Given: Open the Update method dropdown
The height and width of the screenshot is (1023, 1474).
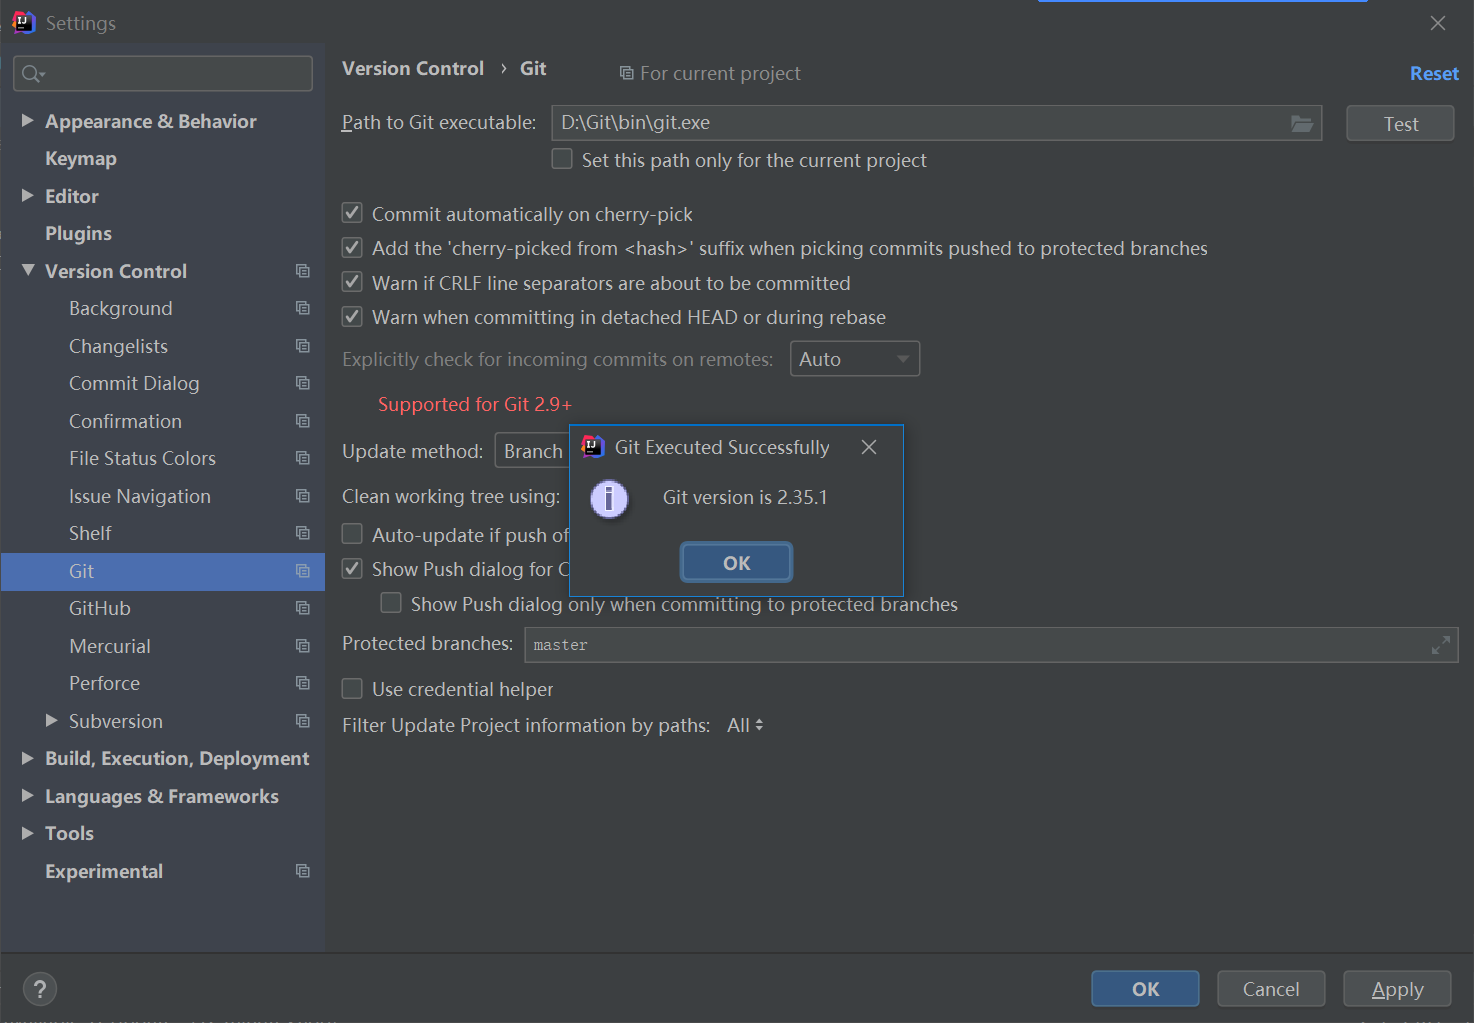Looking at the screenshot, I should [x=533, y=451].
